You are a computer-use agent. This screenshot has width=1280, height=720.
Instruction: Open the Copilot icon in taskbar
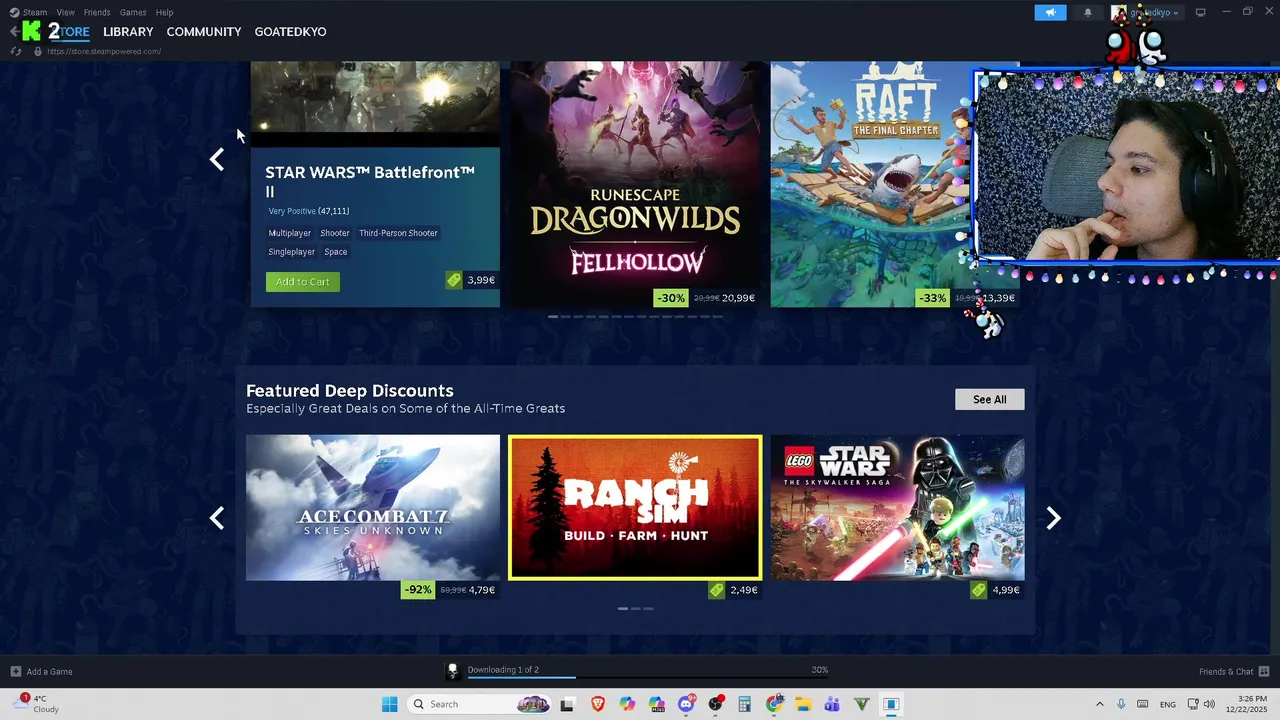point(627,704)
